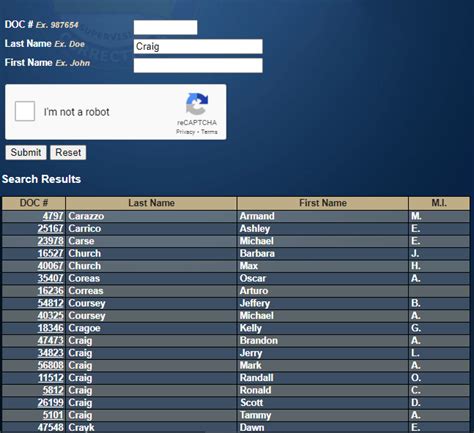Open DOC number 56808 for Mark Craig
This screenshot has width=474, height=433.
pos(50,365)
